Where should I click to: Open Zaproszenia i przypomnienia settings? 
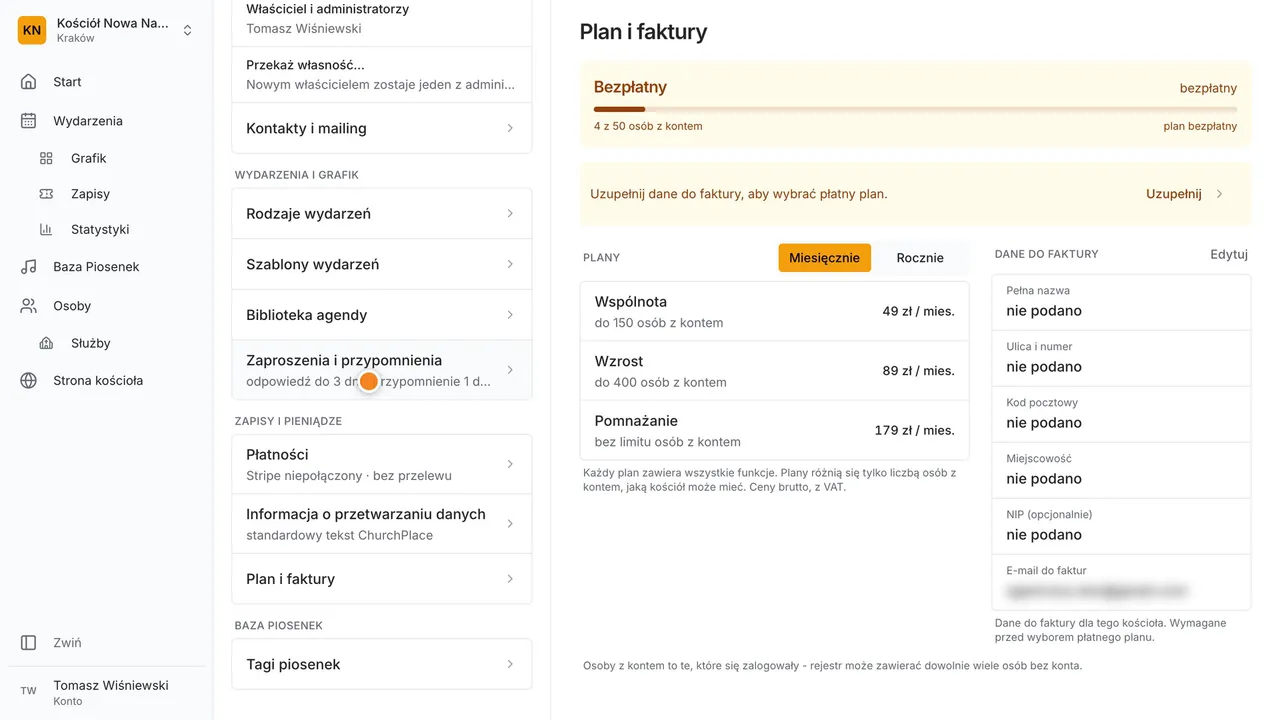[382, 370]
